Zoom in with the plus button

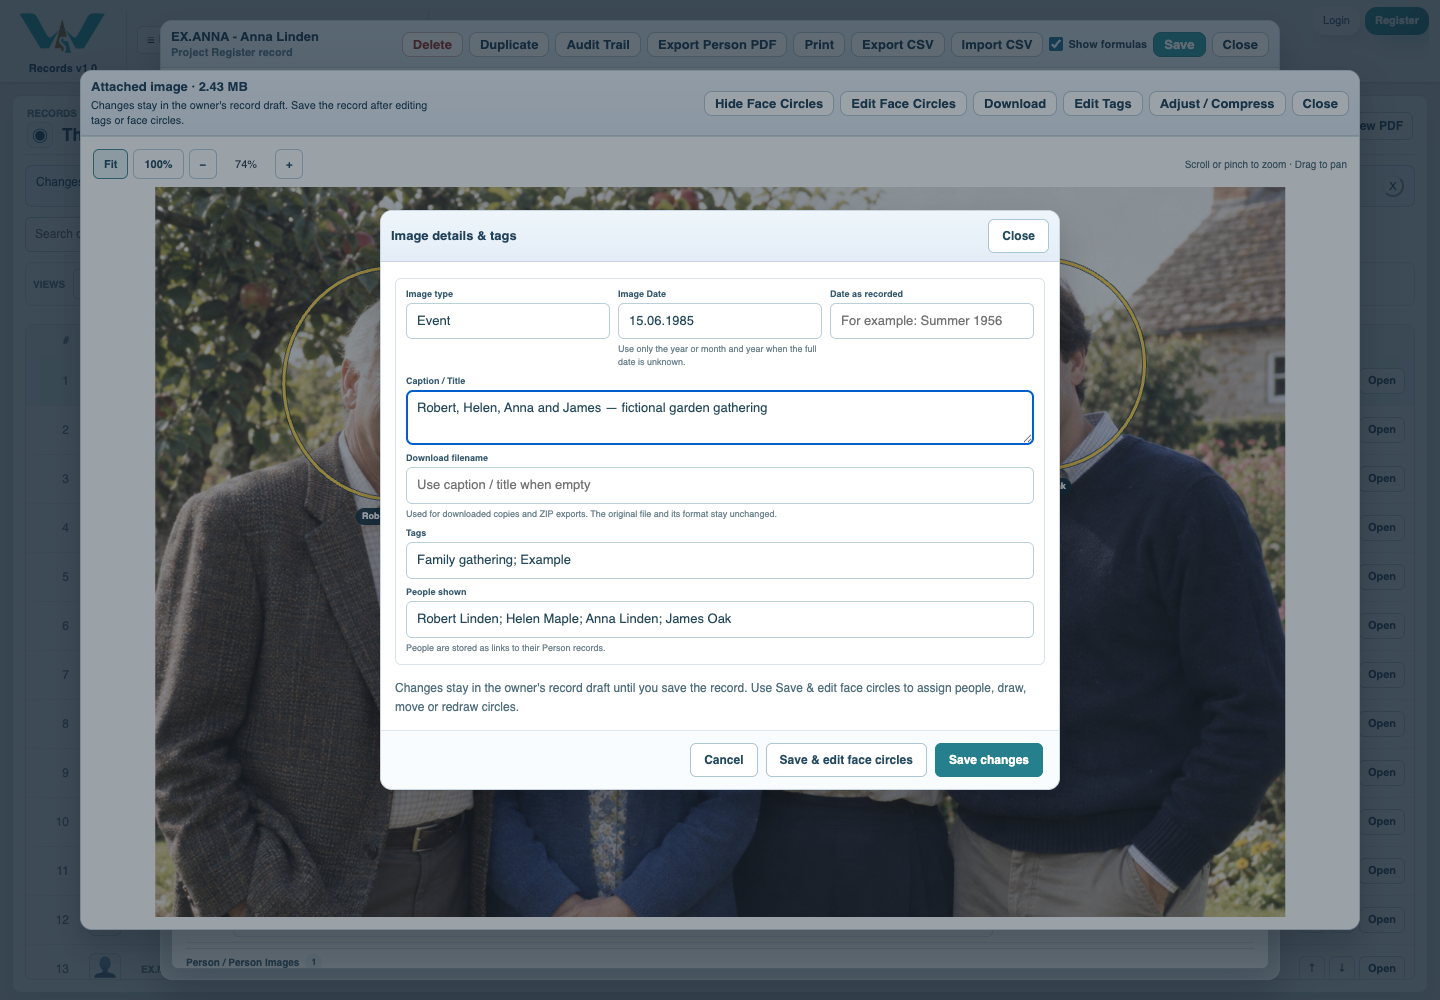(x=289, y=164)
